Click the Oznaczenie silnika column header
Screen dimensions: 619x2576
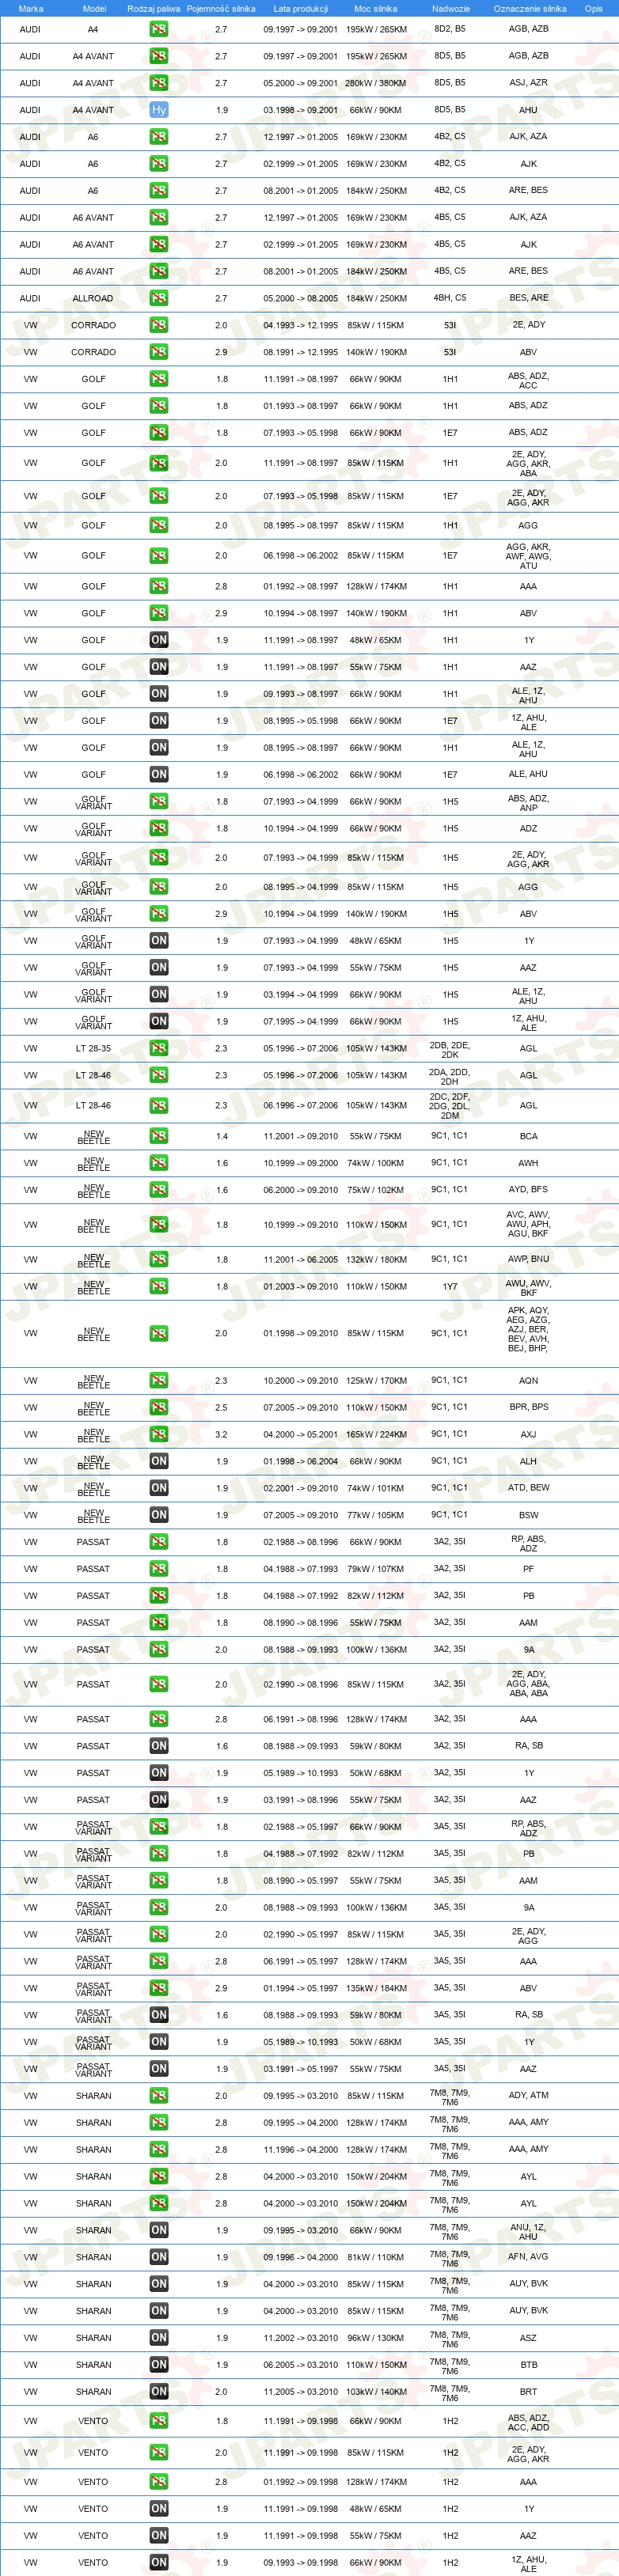coord(530,8)
